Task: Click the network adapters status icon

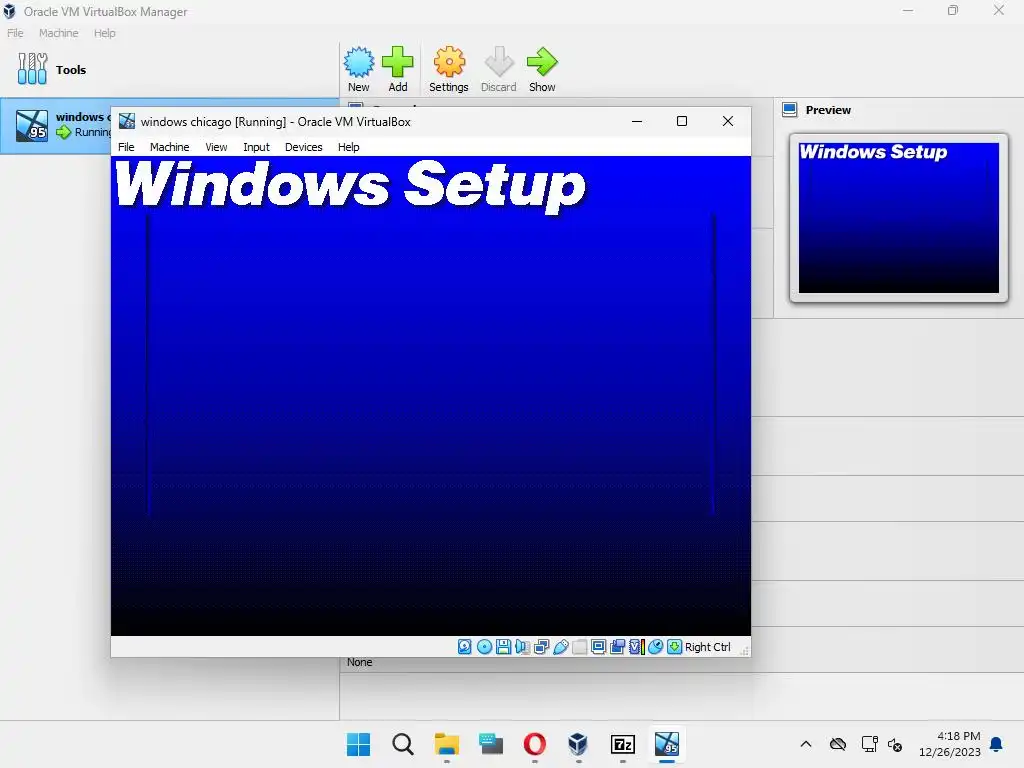Action: (x=541, y=647)
